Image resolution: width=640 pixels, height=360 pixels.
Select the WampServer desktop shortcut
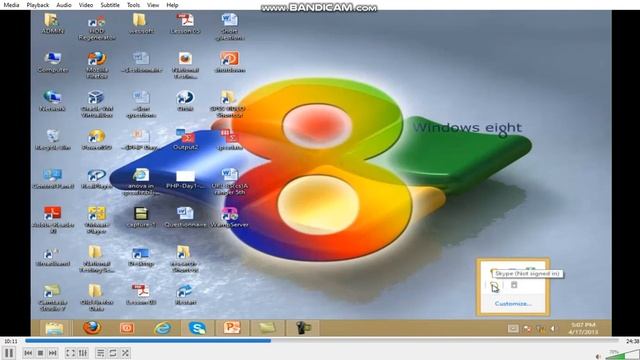pyautogui.click(x=230, y=217)
